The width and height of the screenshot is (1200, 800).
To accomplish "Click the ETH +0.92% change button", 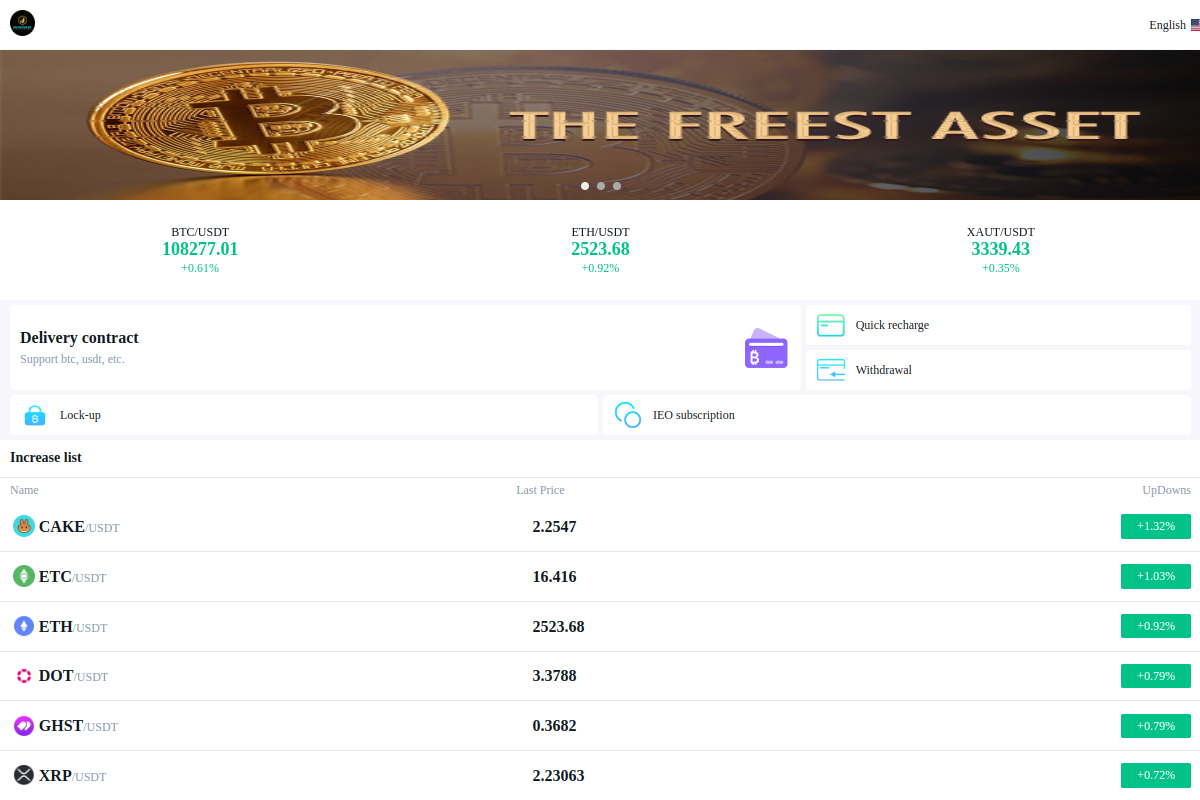I will 1156,626.
